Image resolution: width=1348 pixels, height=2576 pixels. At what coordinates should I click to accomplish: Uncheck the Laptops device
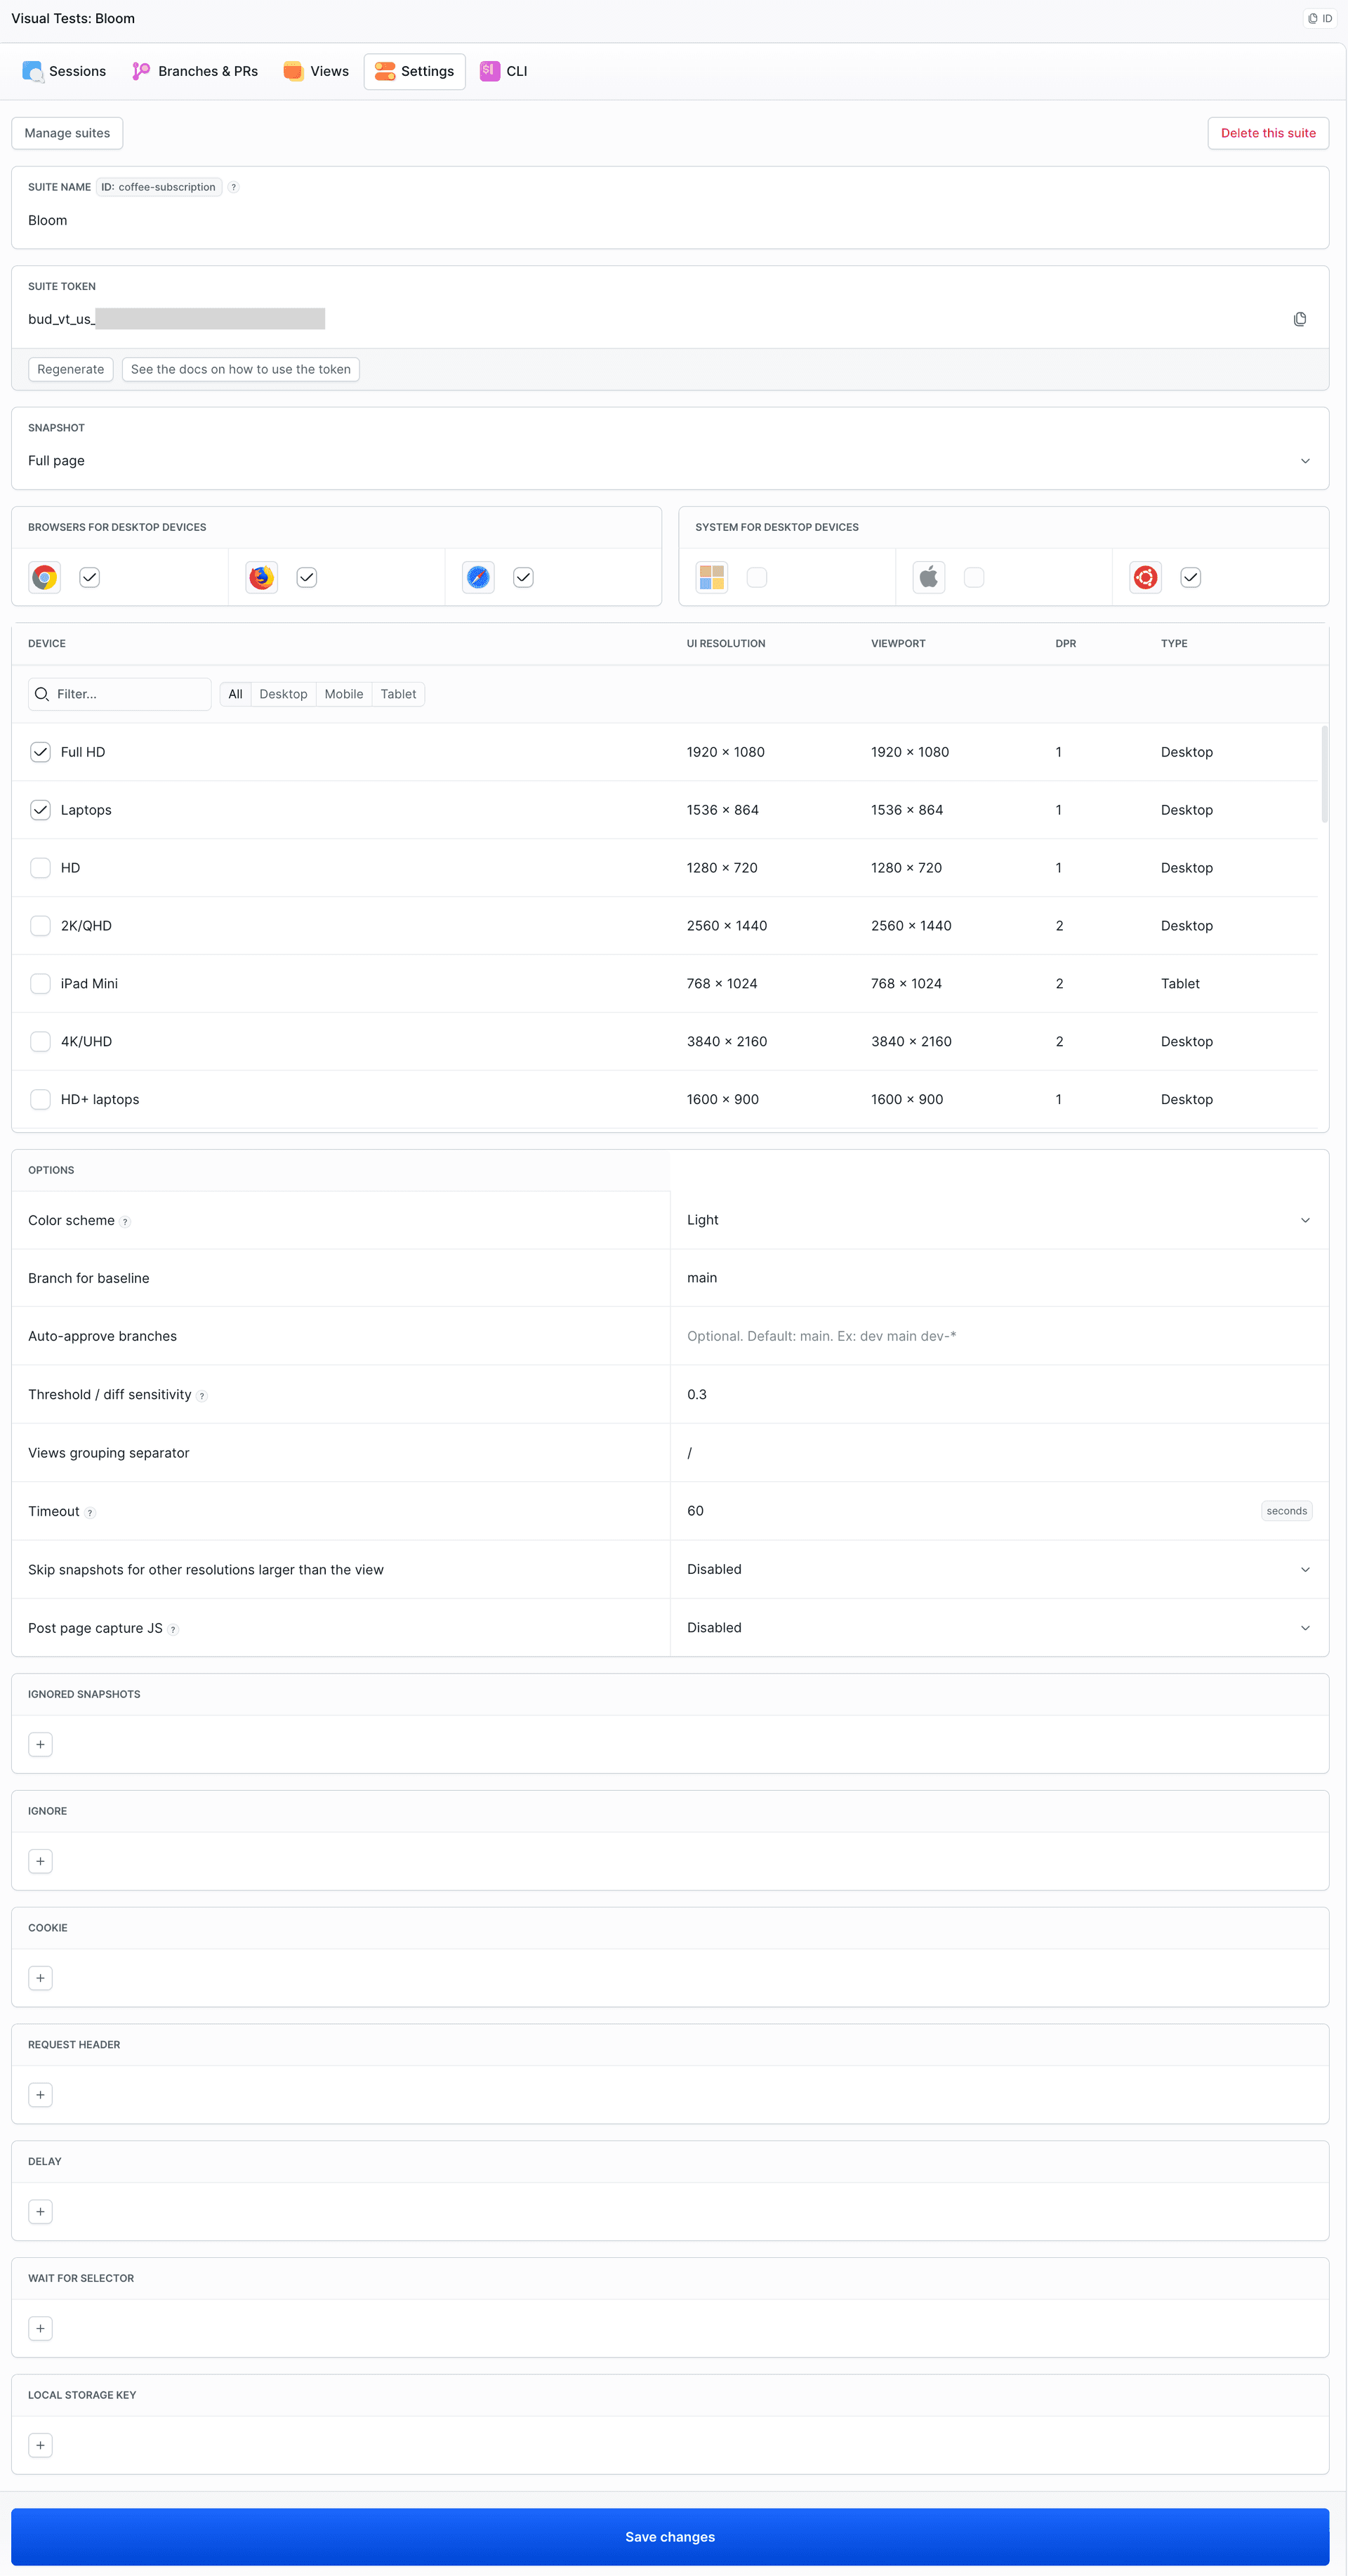[40, 810]
